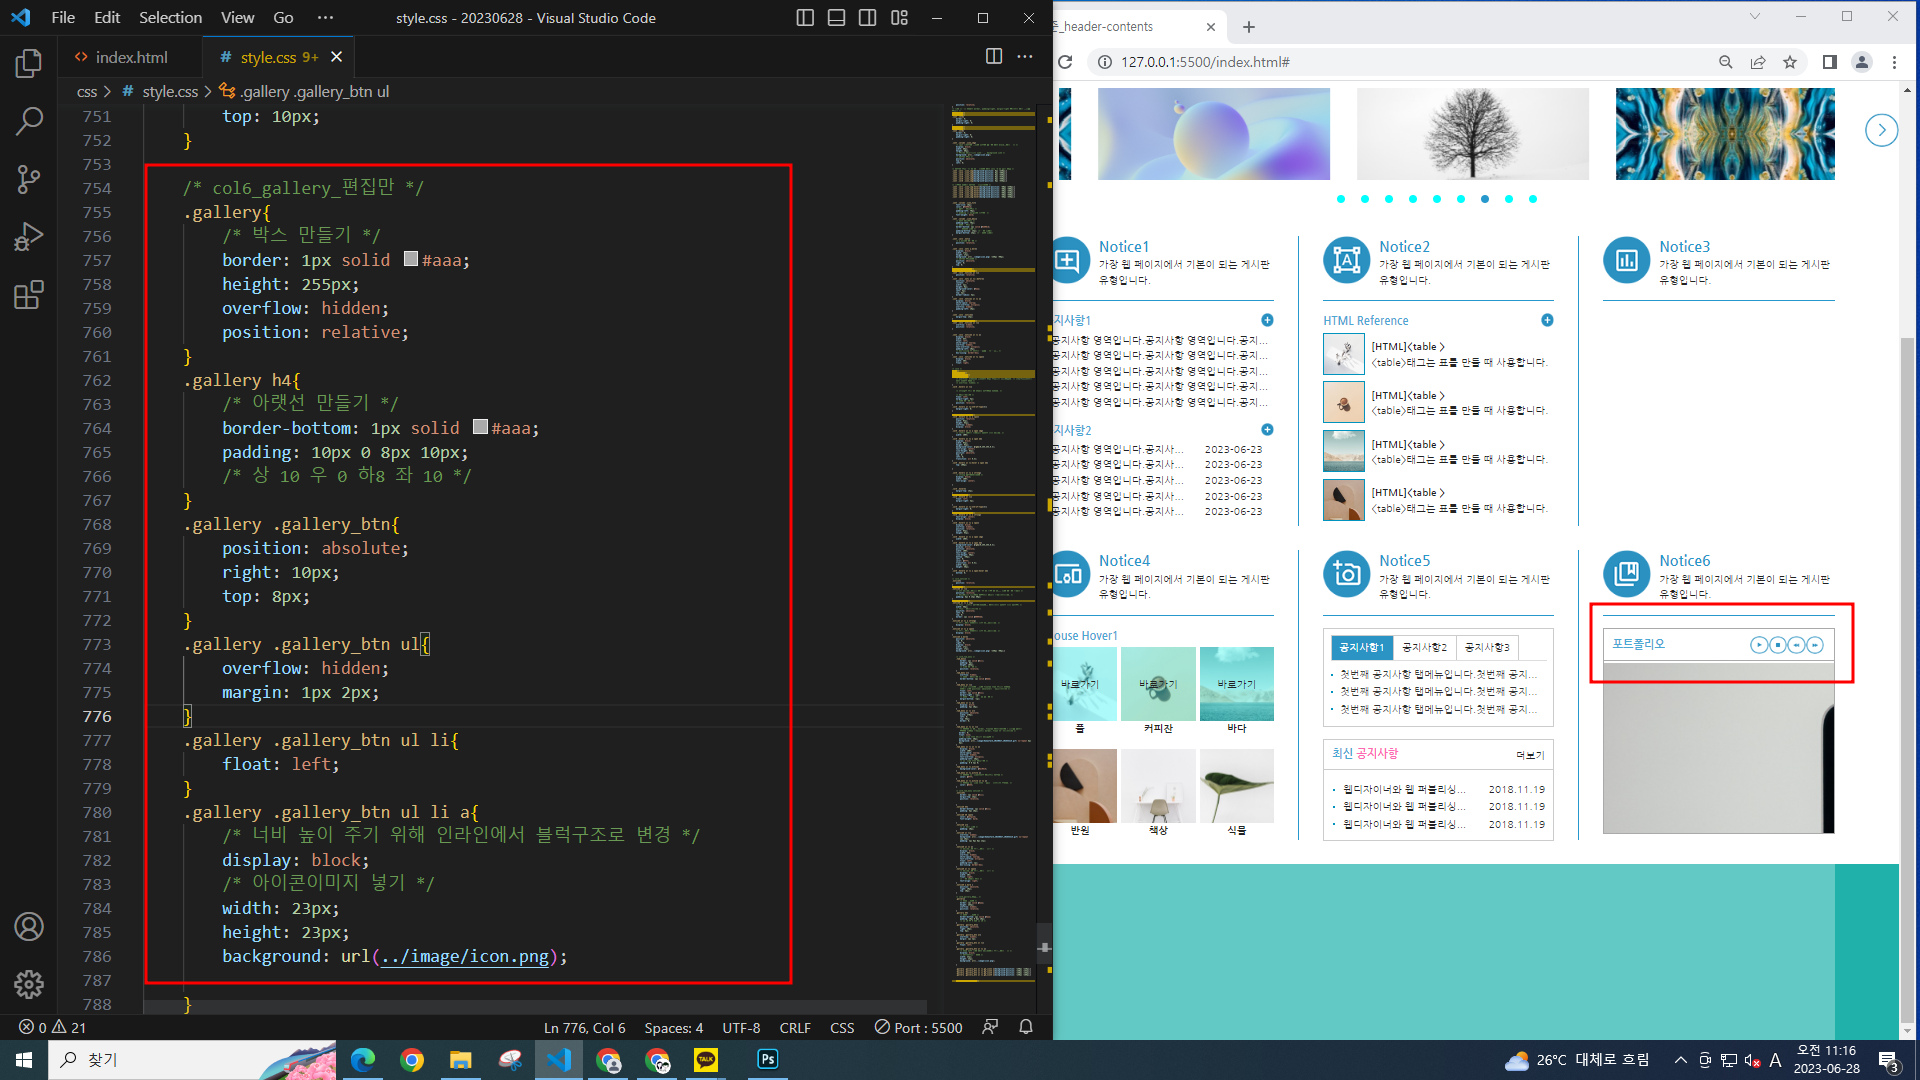Click the Manage settings gear icon

tap(29, 985)
